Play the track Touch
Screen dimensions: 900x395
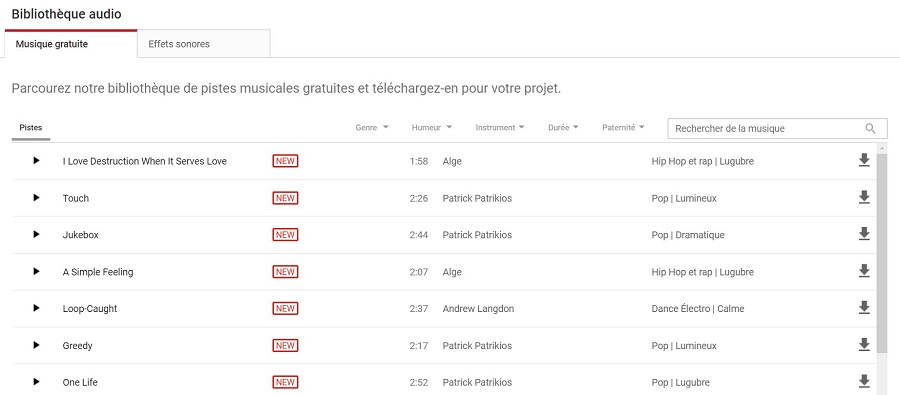click(37, 198)
